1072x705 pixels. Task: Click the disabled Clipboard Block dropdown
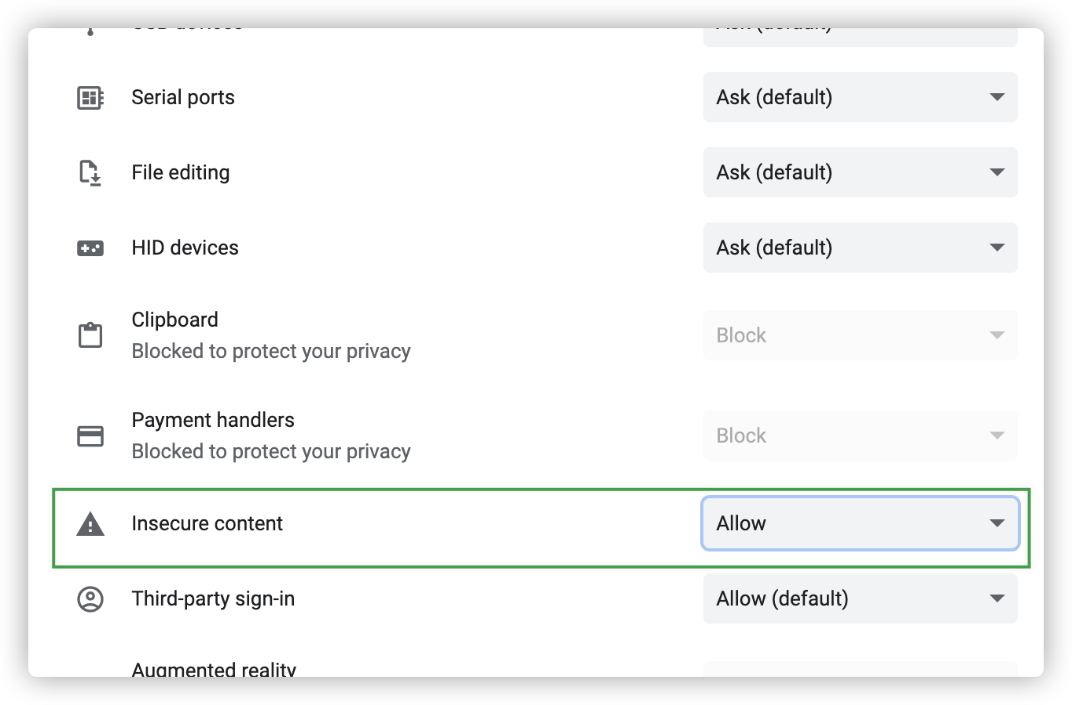click(x=860, y=335)
